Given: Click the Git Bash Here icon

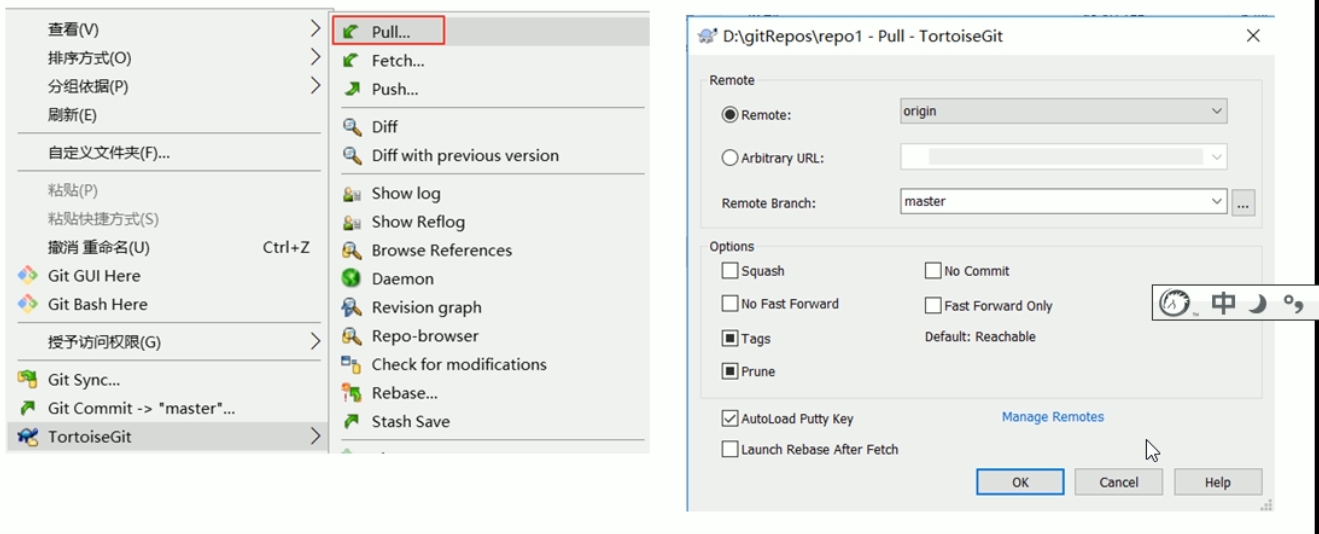Looking at the screenshot, I should [28, 304].
